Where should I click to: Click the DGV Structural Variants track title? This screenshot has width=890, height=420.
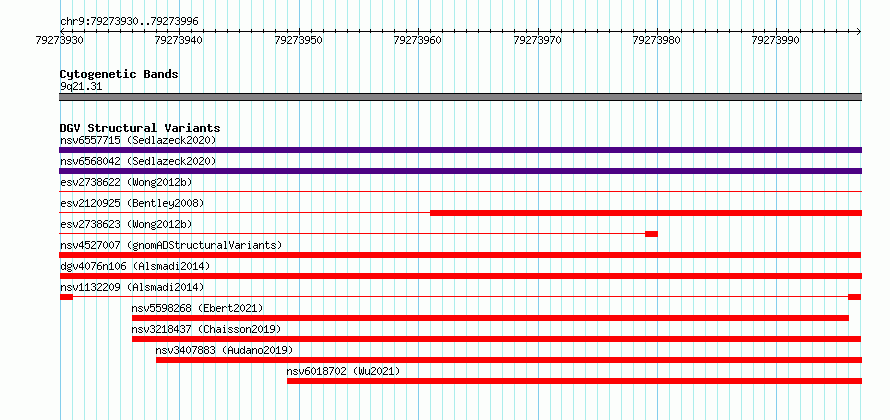[140, 128]
